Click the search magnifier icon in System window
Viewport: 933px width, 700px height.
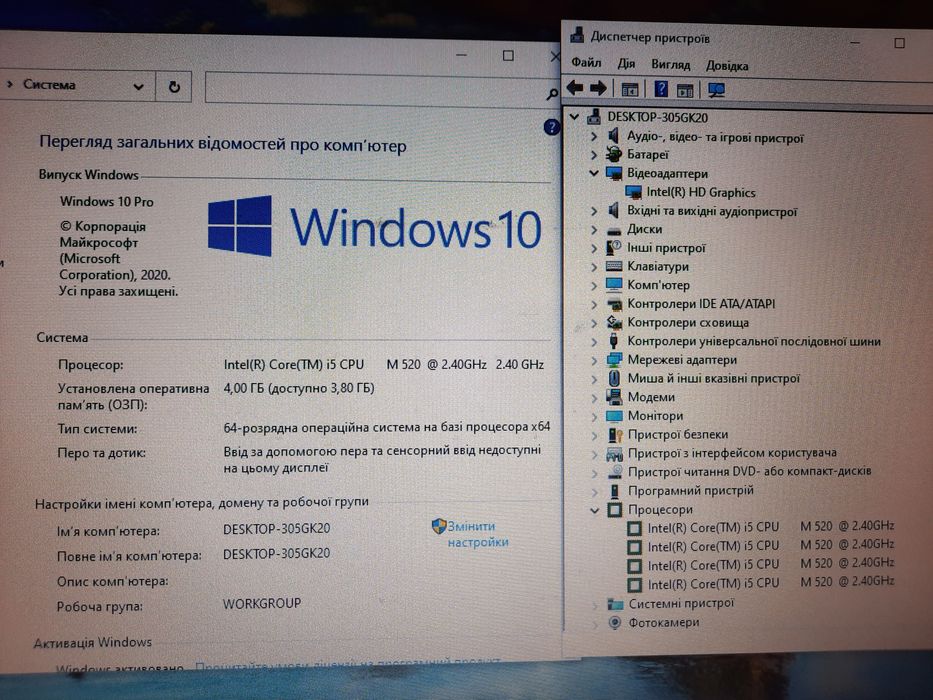(x=552, y=93)
